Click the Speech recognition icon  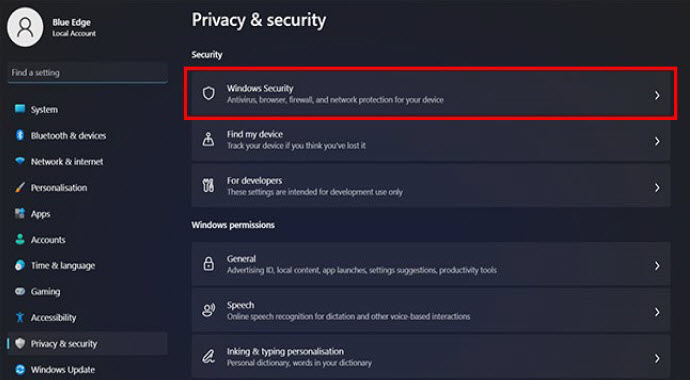(208, 311)
